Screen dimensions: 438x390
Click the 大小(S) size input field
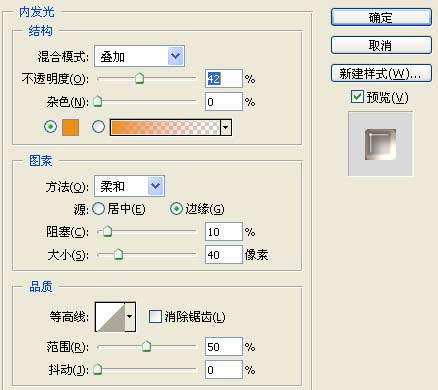(224, 255)
